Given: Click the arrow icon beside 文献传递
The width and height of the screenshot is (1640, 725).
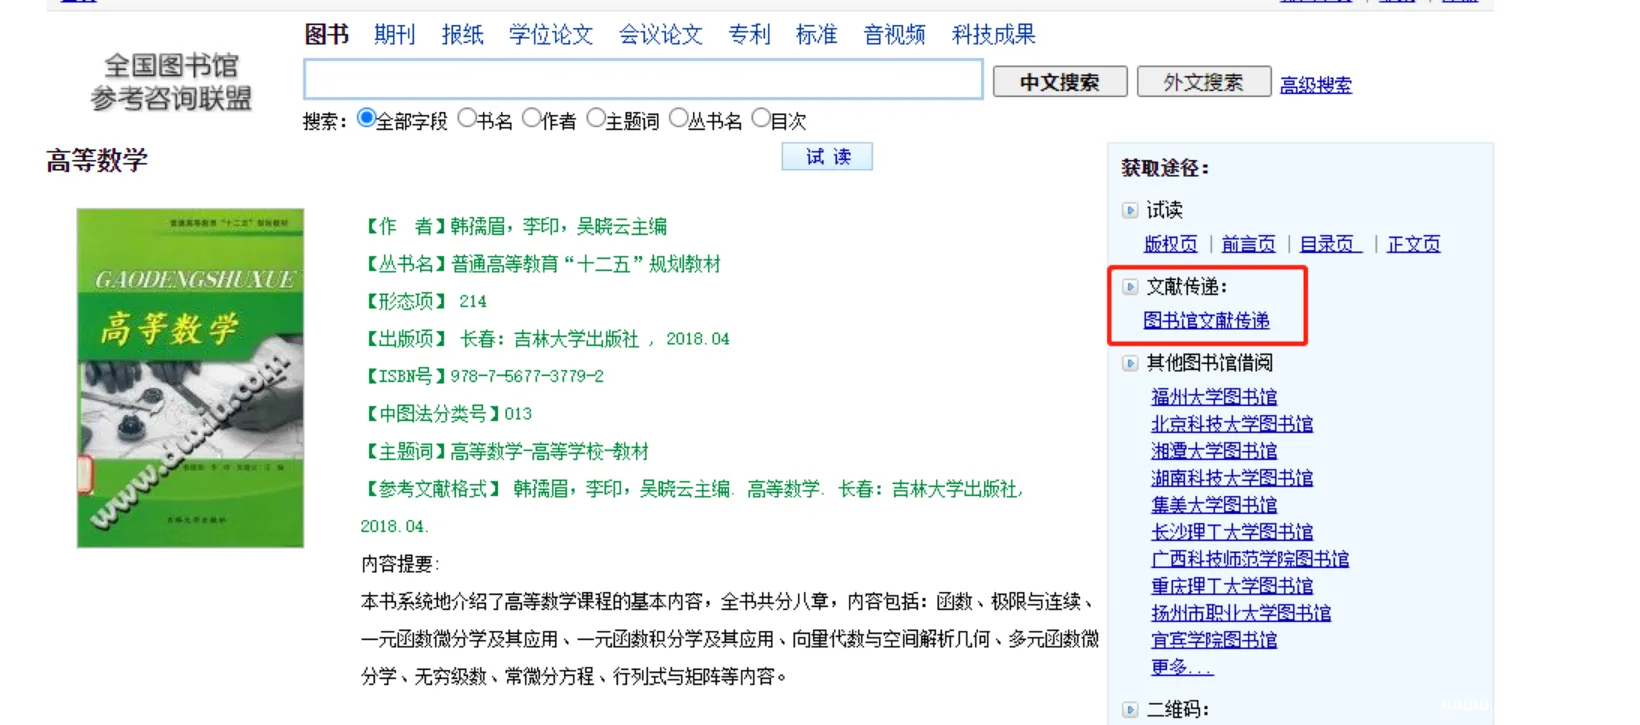Looking at the screenshot, I should pos(1130,287).
